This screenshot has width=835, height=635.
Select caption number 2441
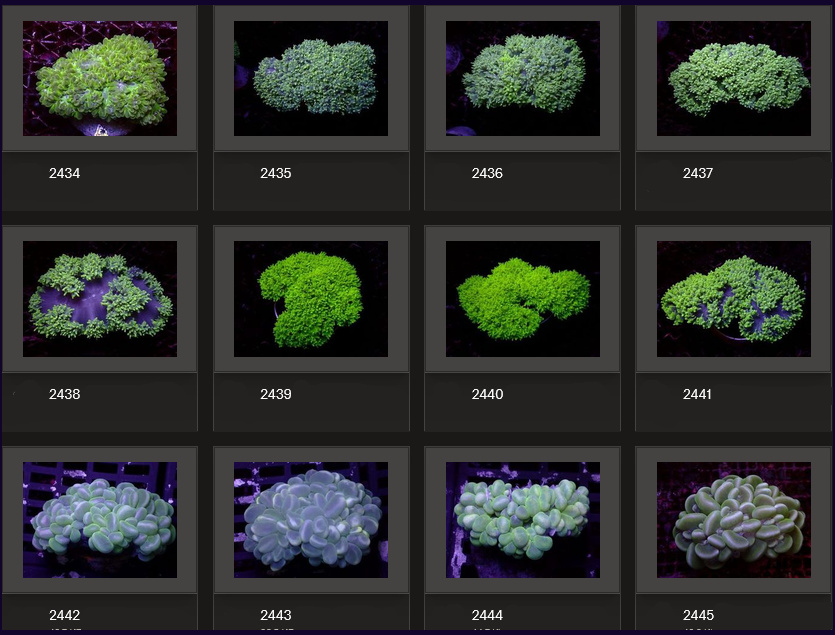(698, 394)
